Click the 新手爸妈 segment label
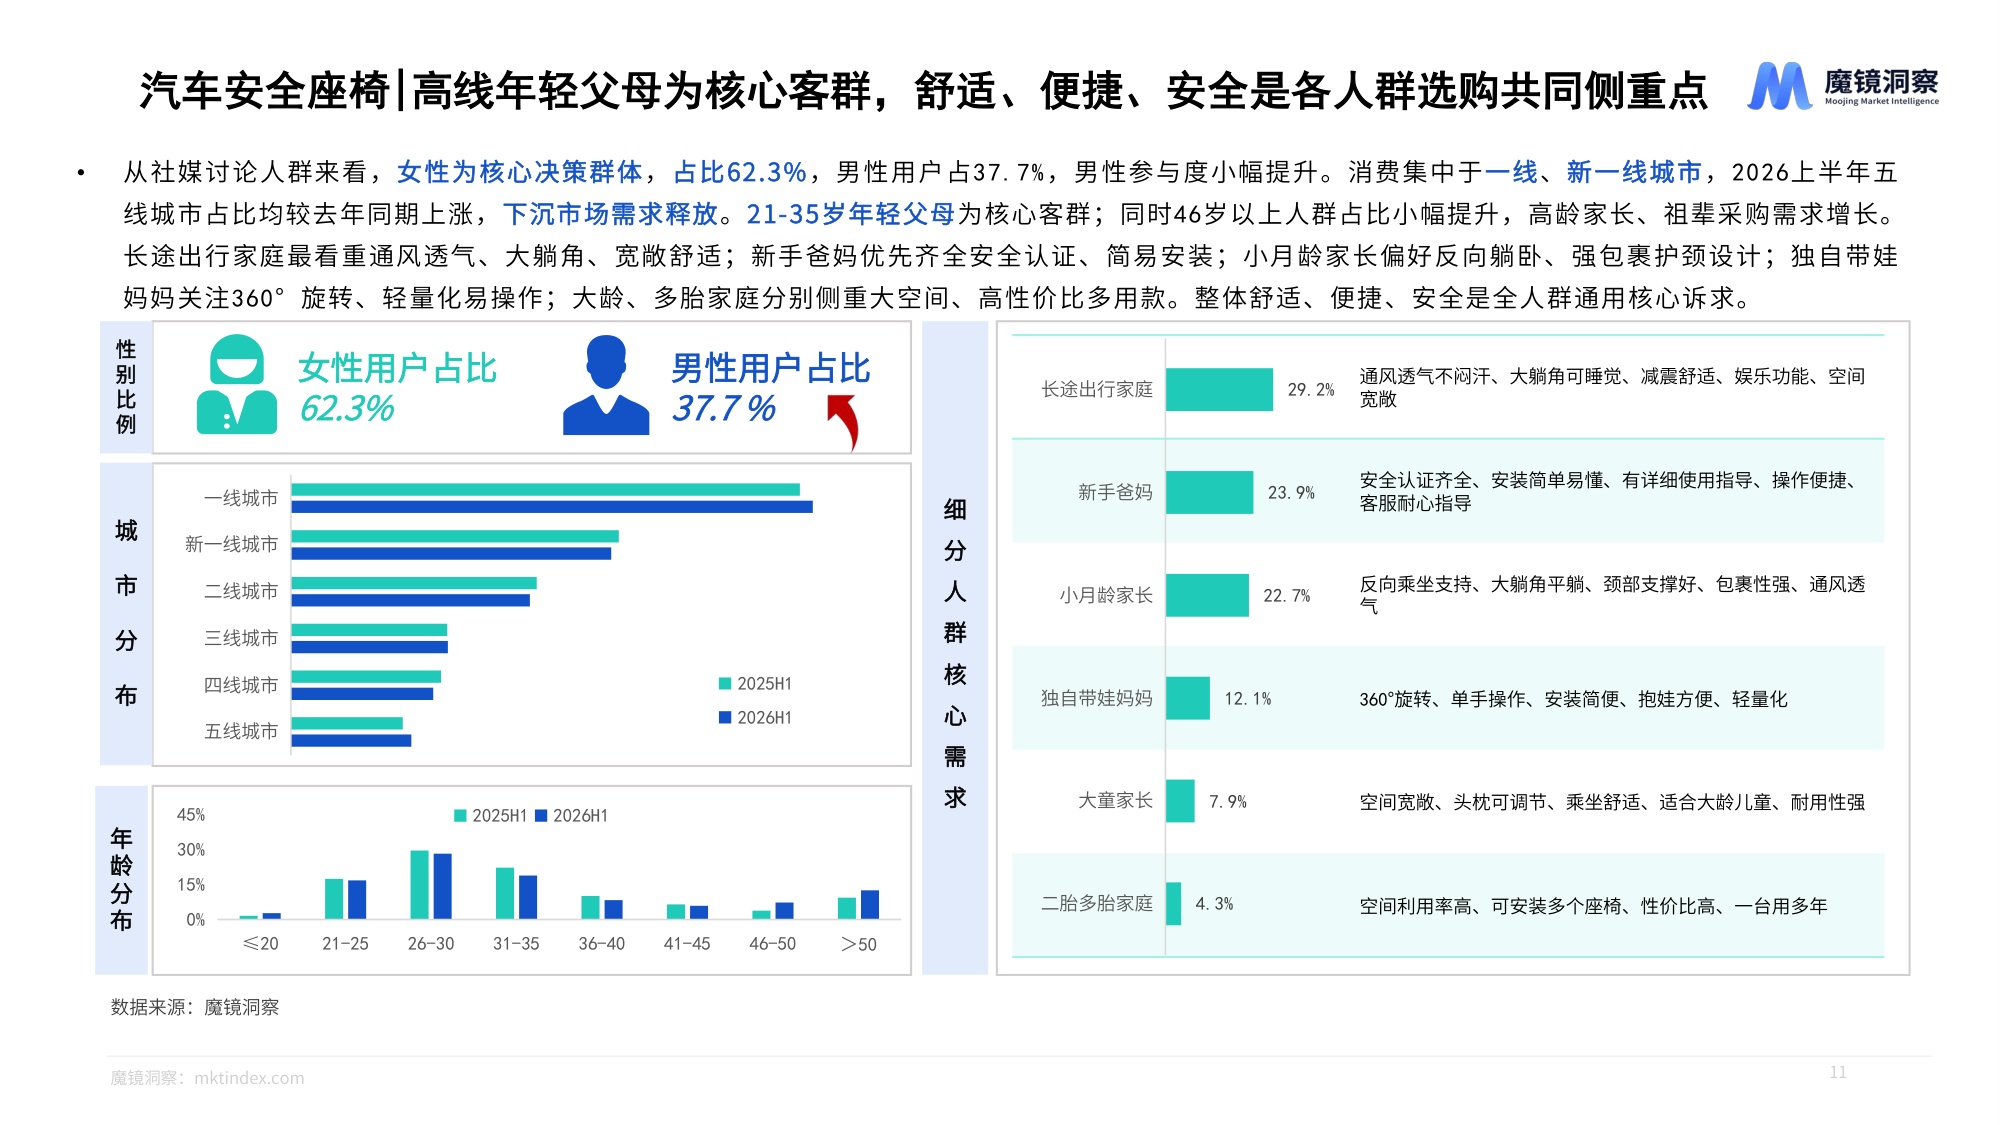Image resolution: width=2000 pixels, height=1125 pixels. click(x=1115, y=492)
